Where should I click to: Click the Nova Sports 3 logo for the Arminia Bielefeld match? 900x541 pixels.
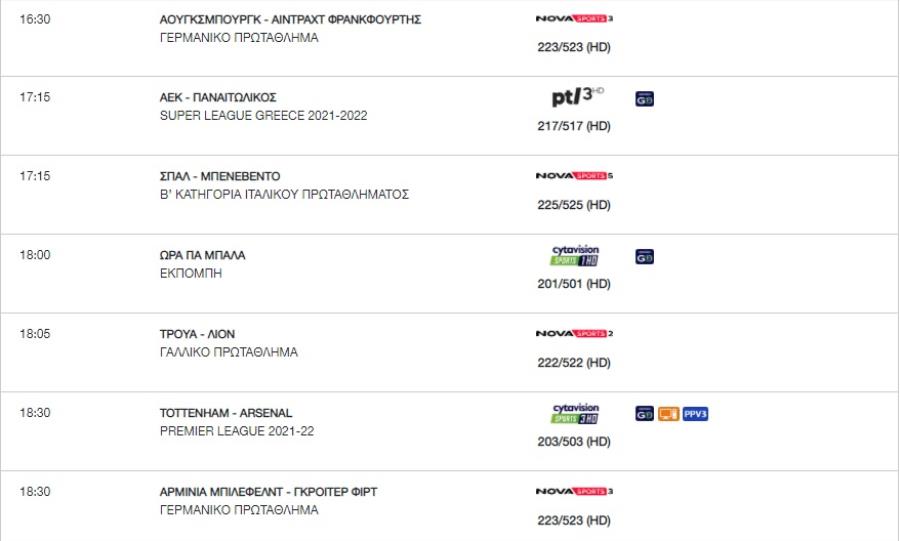(574, 491)
